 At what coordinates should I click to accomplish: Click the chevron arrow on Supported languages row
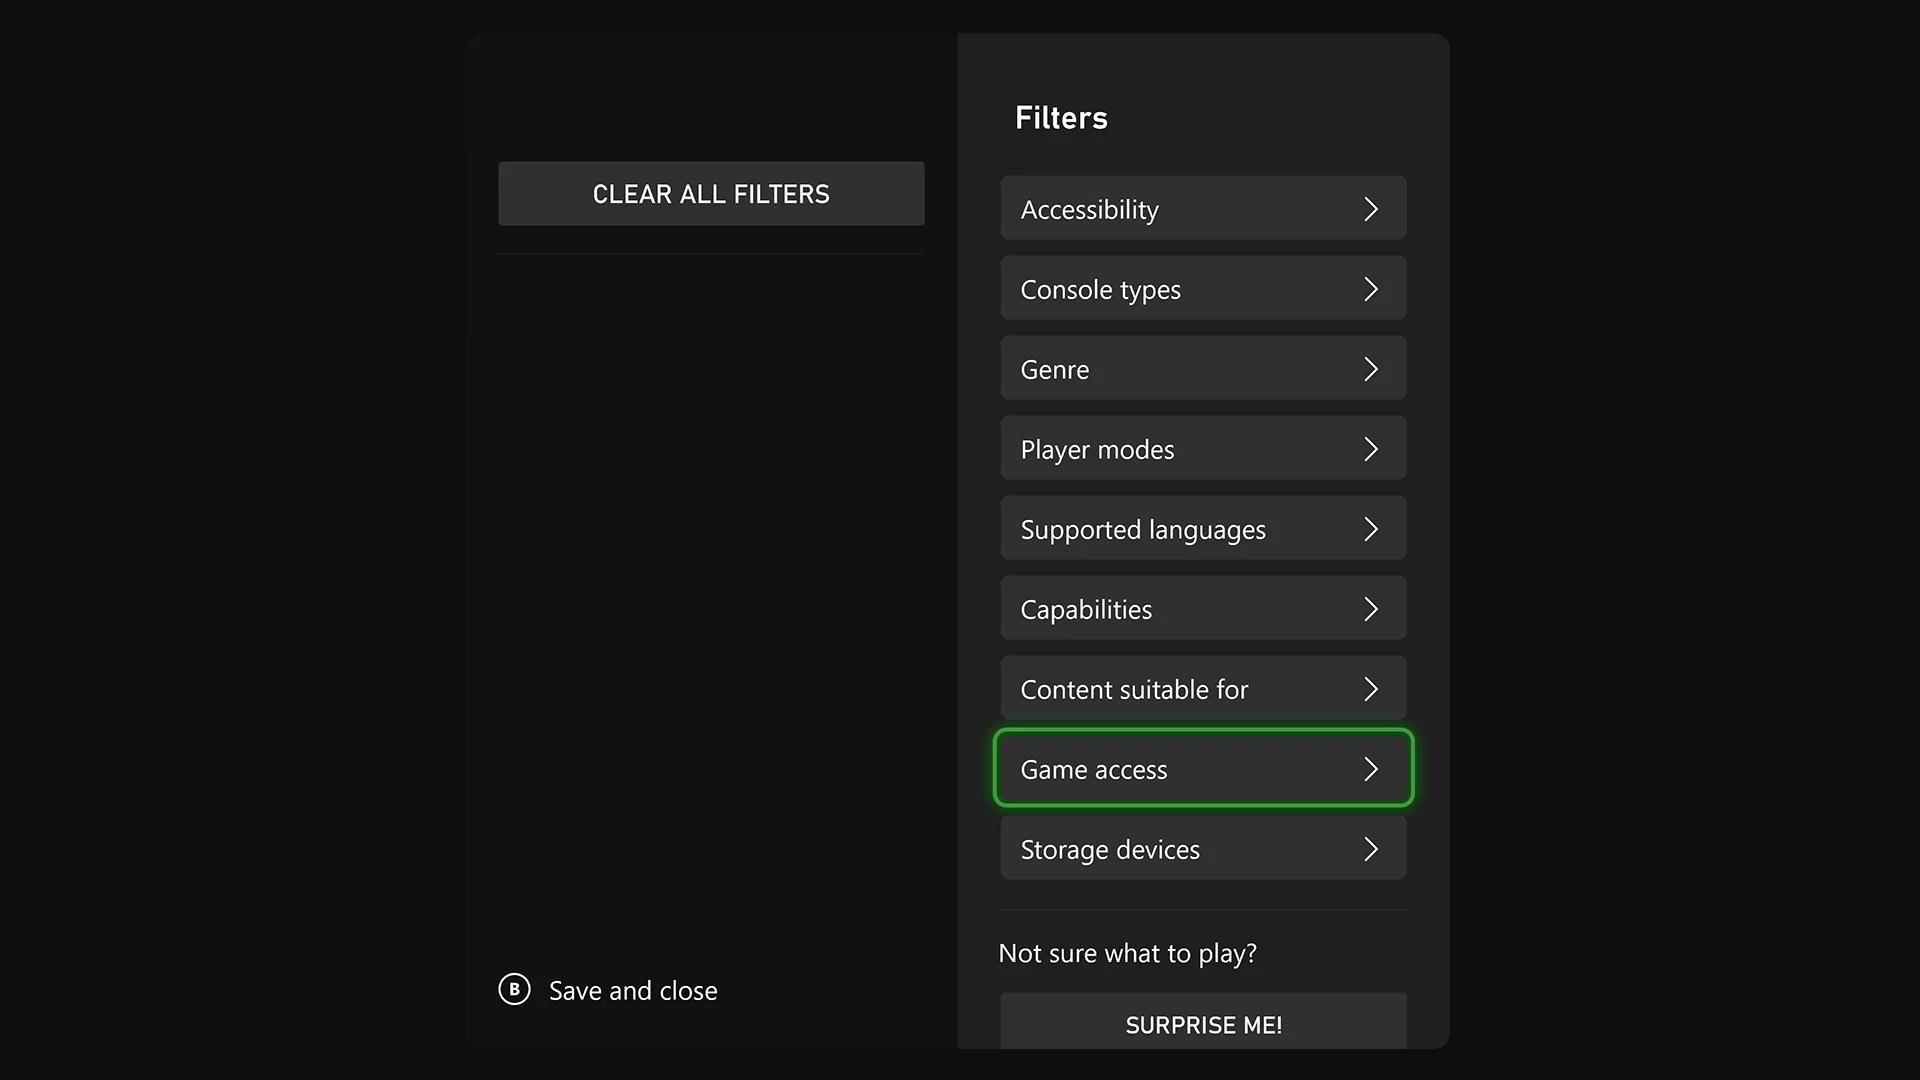(1371, 529)
